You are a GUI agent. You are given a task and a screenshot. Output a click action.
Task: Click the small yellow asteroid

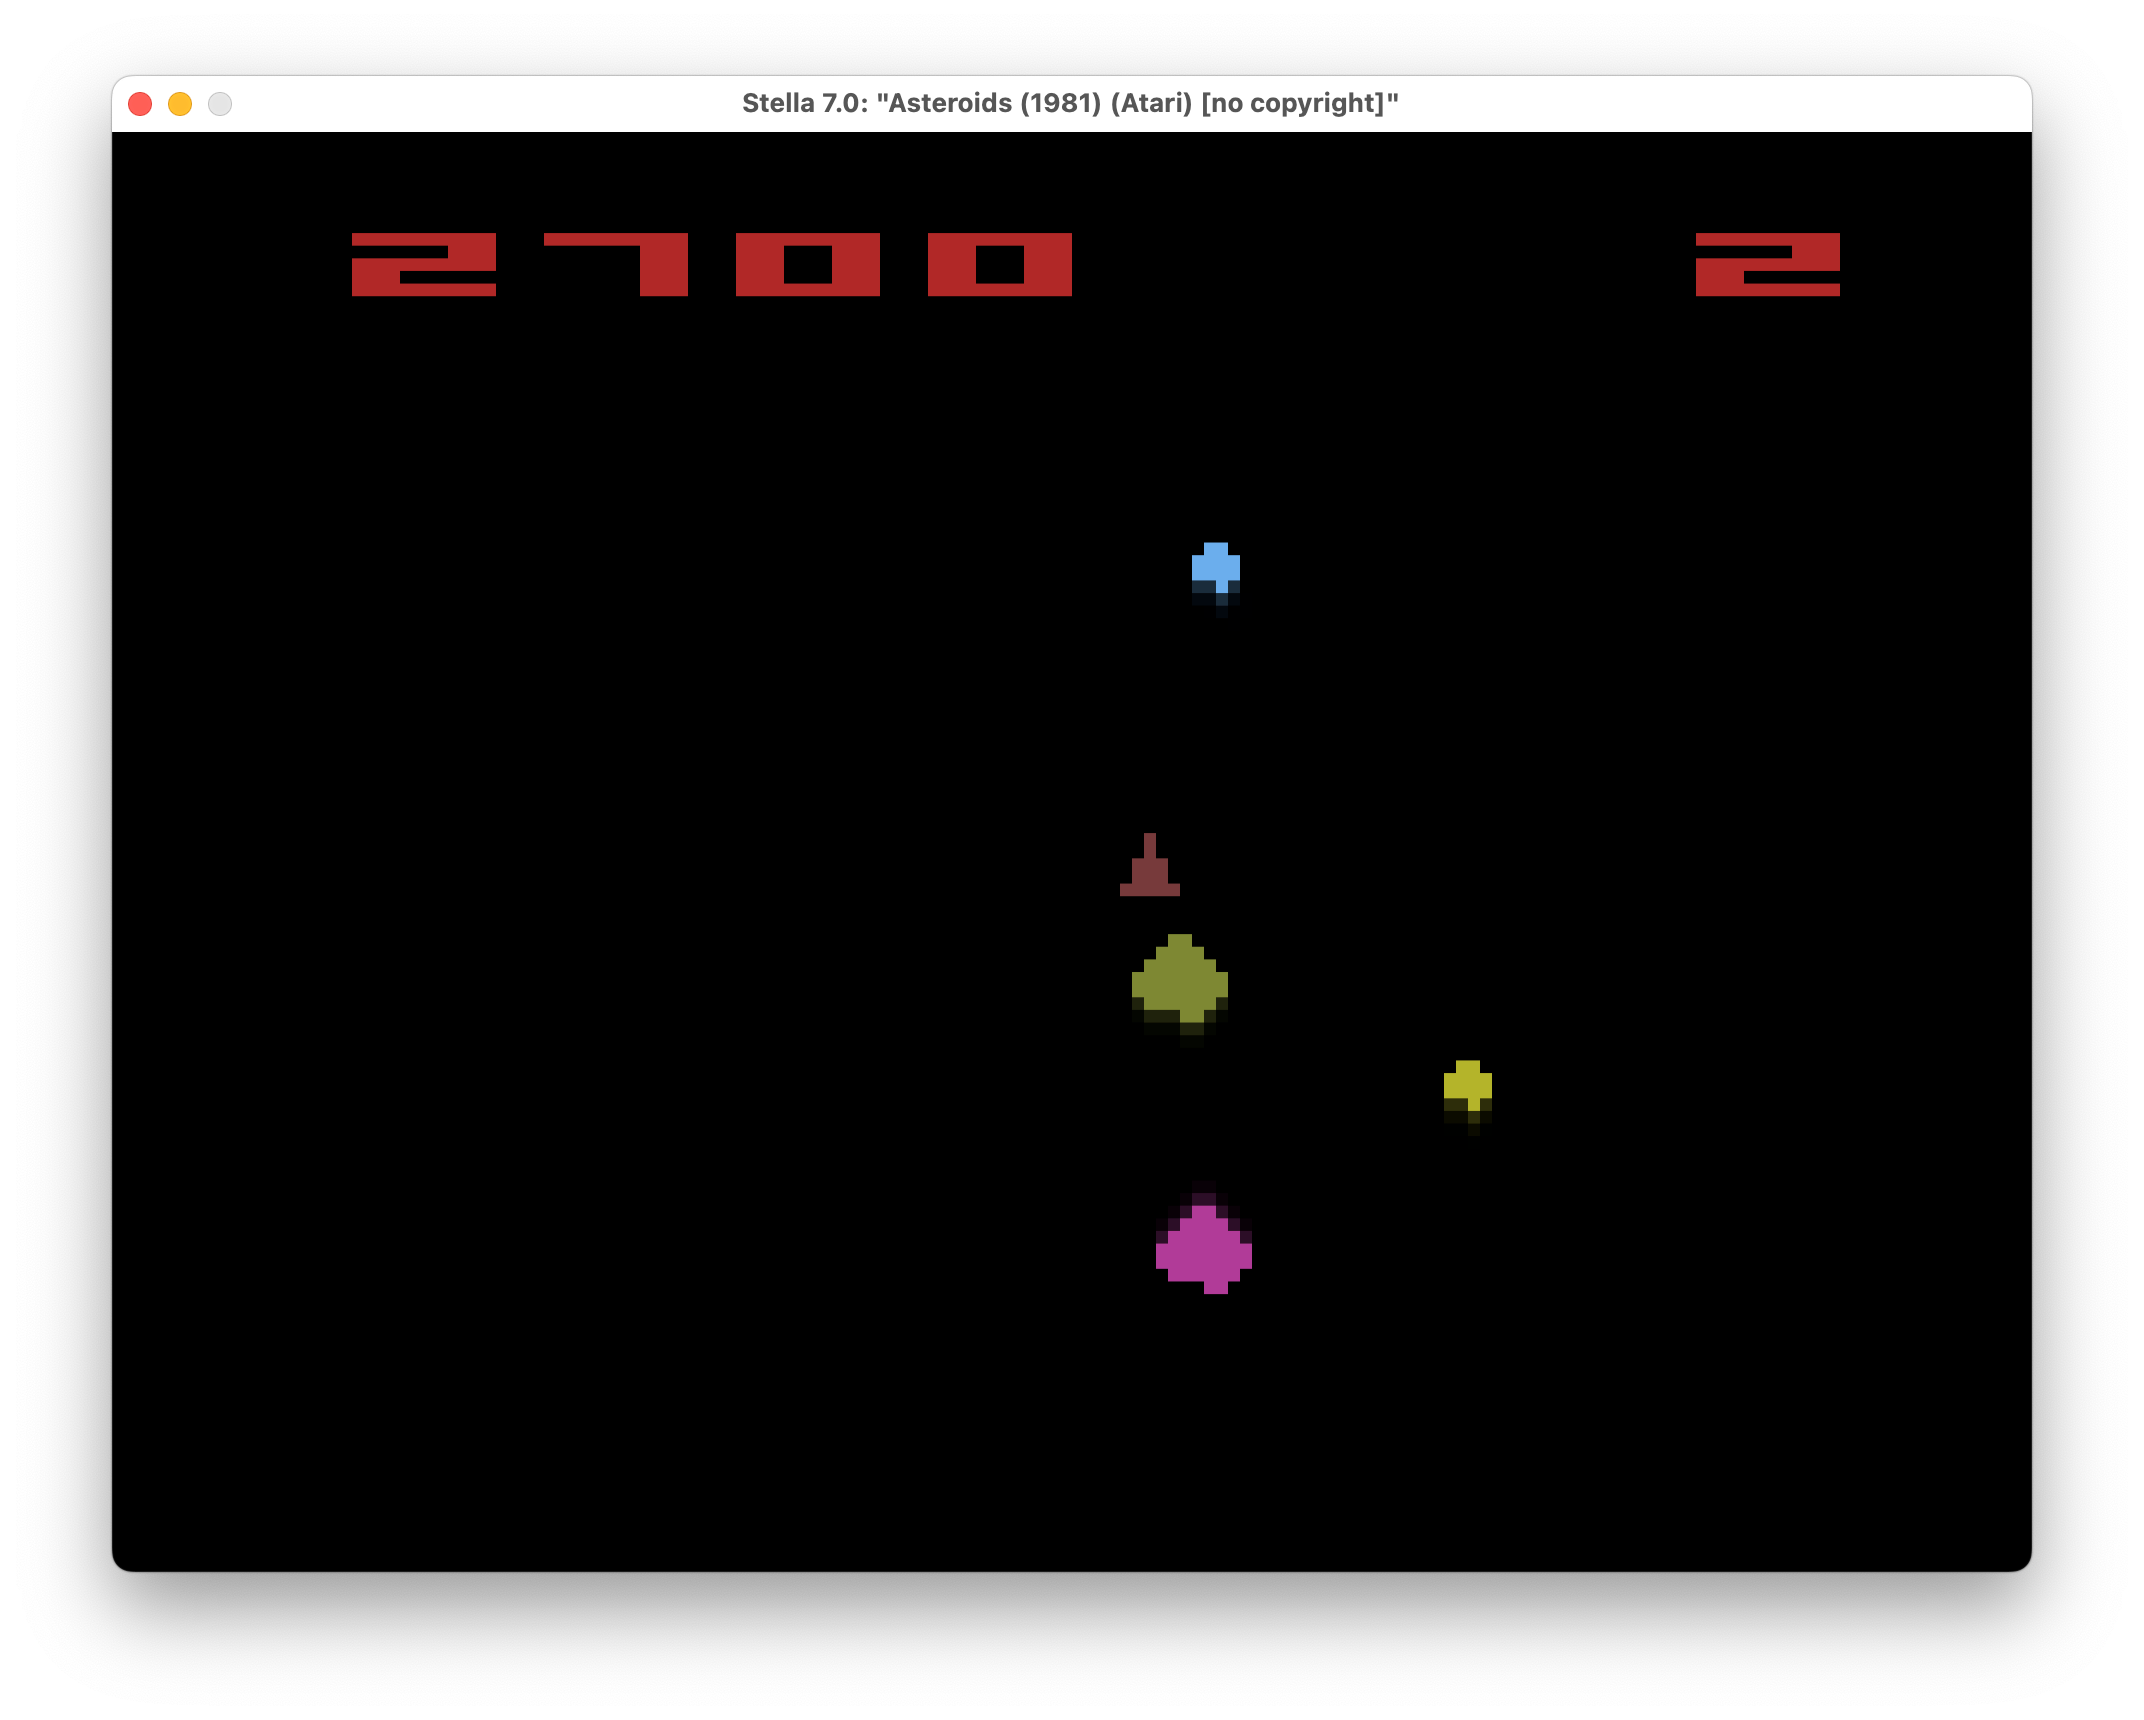[x=1467, y=1085]
